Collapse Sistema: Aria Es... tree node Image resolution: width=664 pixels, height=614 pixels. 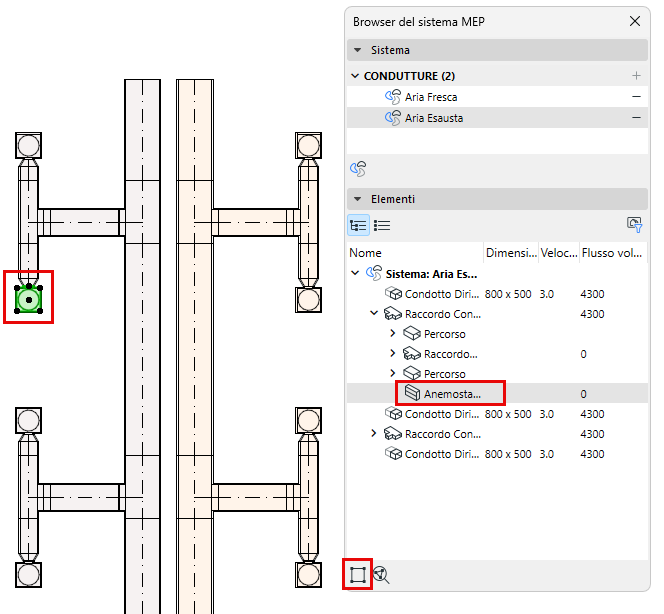(x=355, y=273)
